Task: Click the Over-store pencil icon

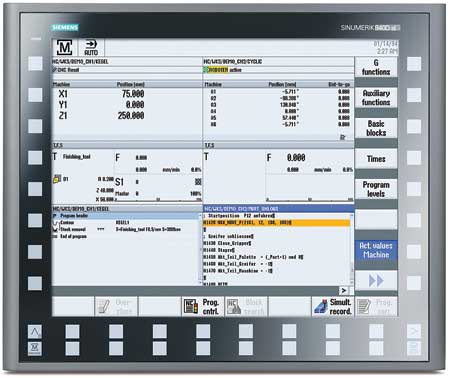Action: click(x=104, y=306)
